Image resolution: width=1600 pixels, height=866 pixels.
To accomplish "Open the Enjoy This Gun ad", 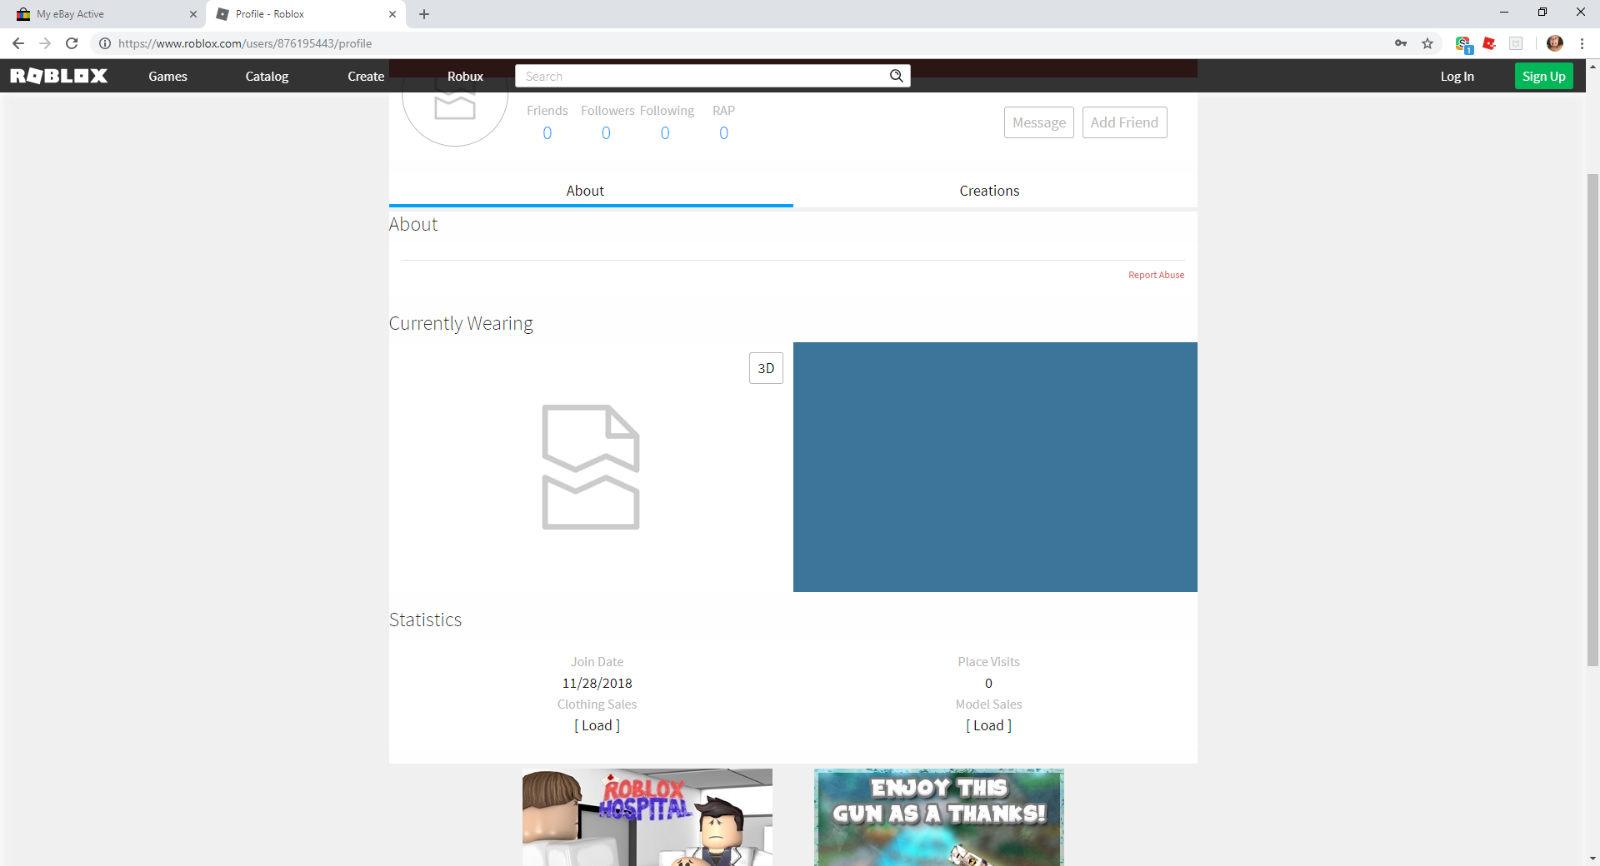I will 939,817.
